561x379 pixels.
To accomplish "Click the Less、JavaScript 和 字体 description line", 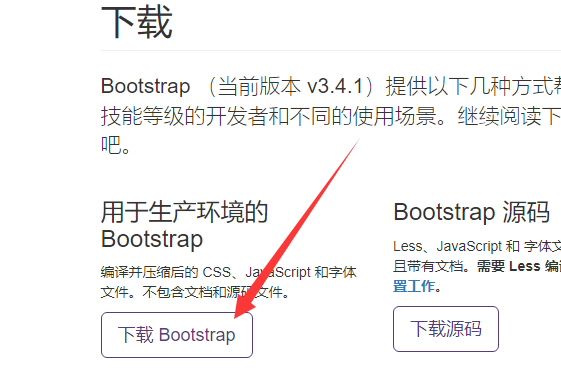I will point(477,246).
